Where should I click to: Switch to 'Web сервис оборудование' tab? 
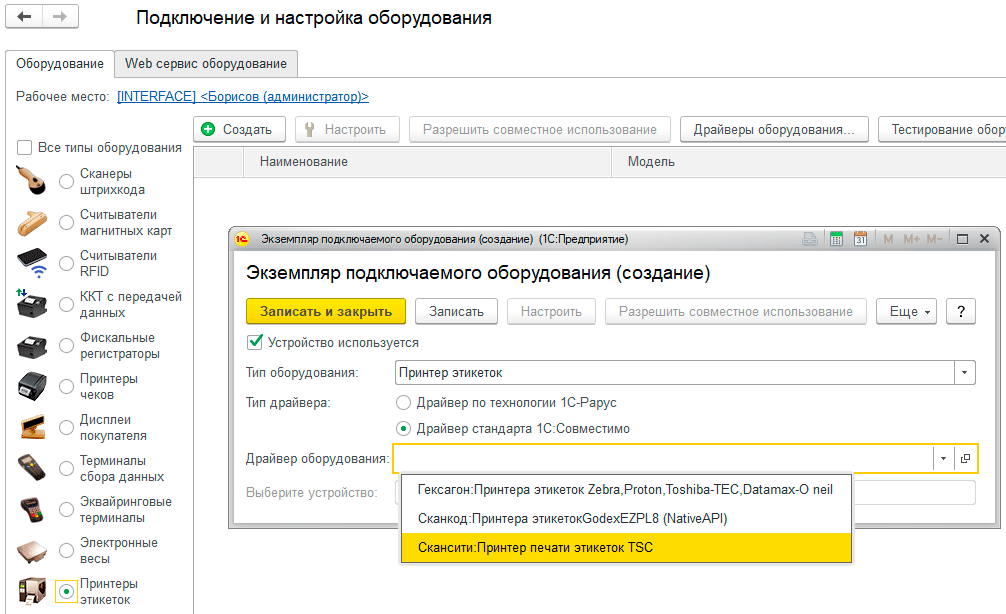[x=206, y=64]
